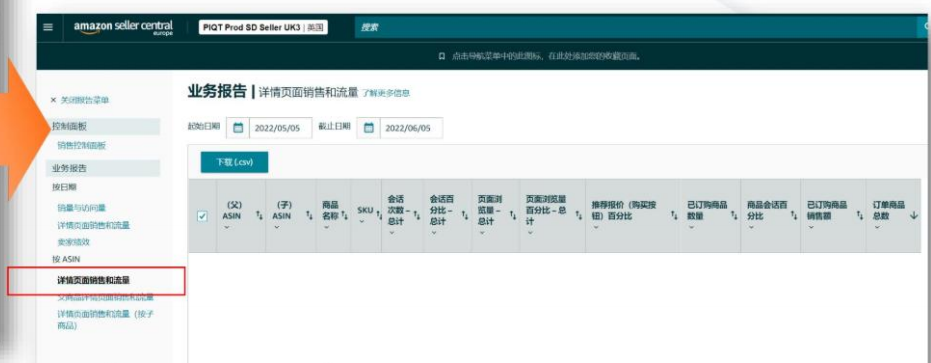Open 父商品详情页面销售和流量 report
Viewport: 931px width, 363px height.
(105, 296)
